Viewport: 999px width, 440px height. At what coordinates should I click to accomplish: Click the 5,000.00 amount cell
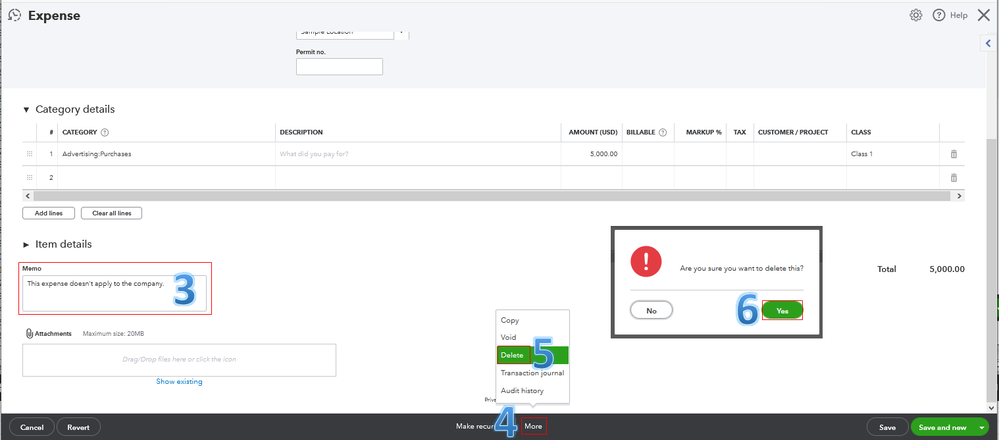click(591, 154)
